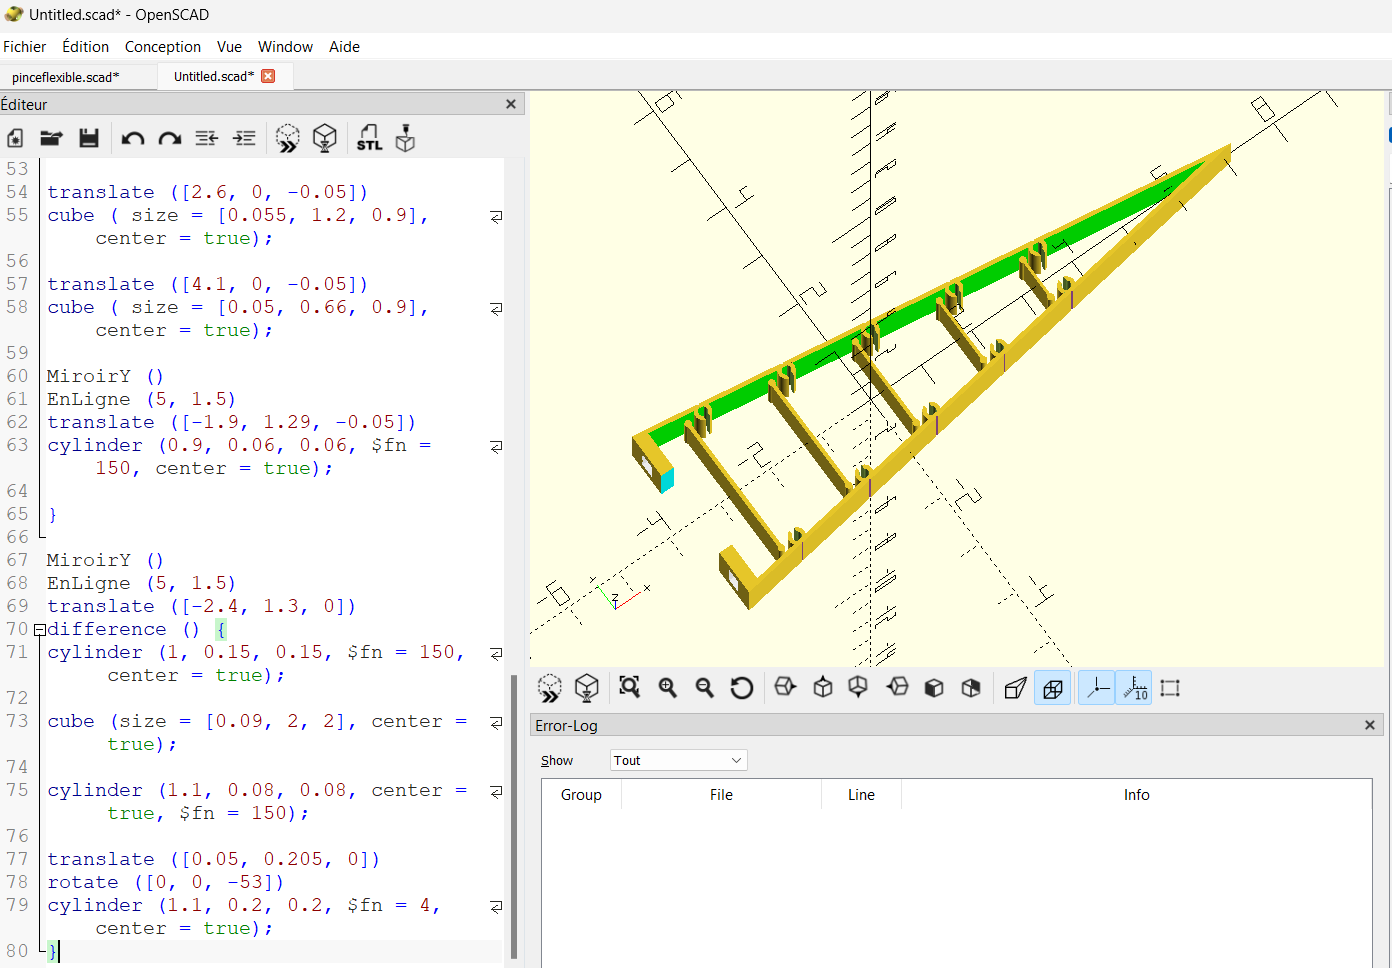Switch to the bottom view
Viewport: 1392px width, 968px height.
[858, 687]
